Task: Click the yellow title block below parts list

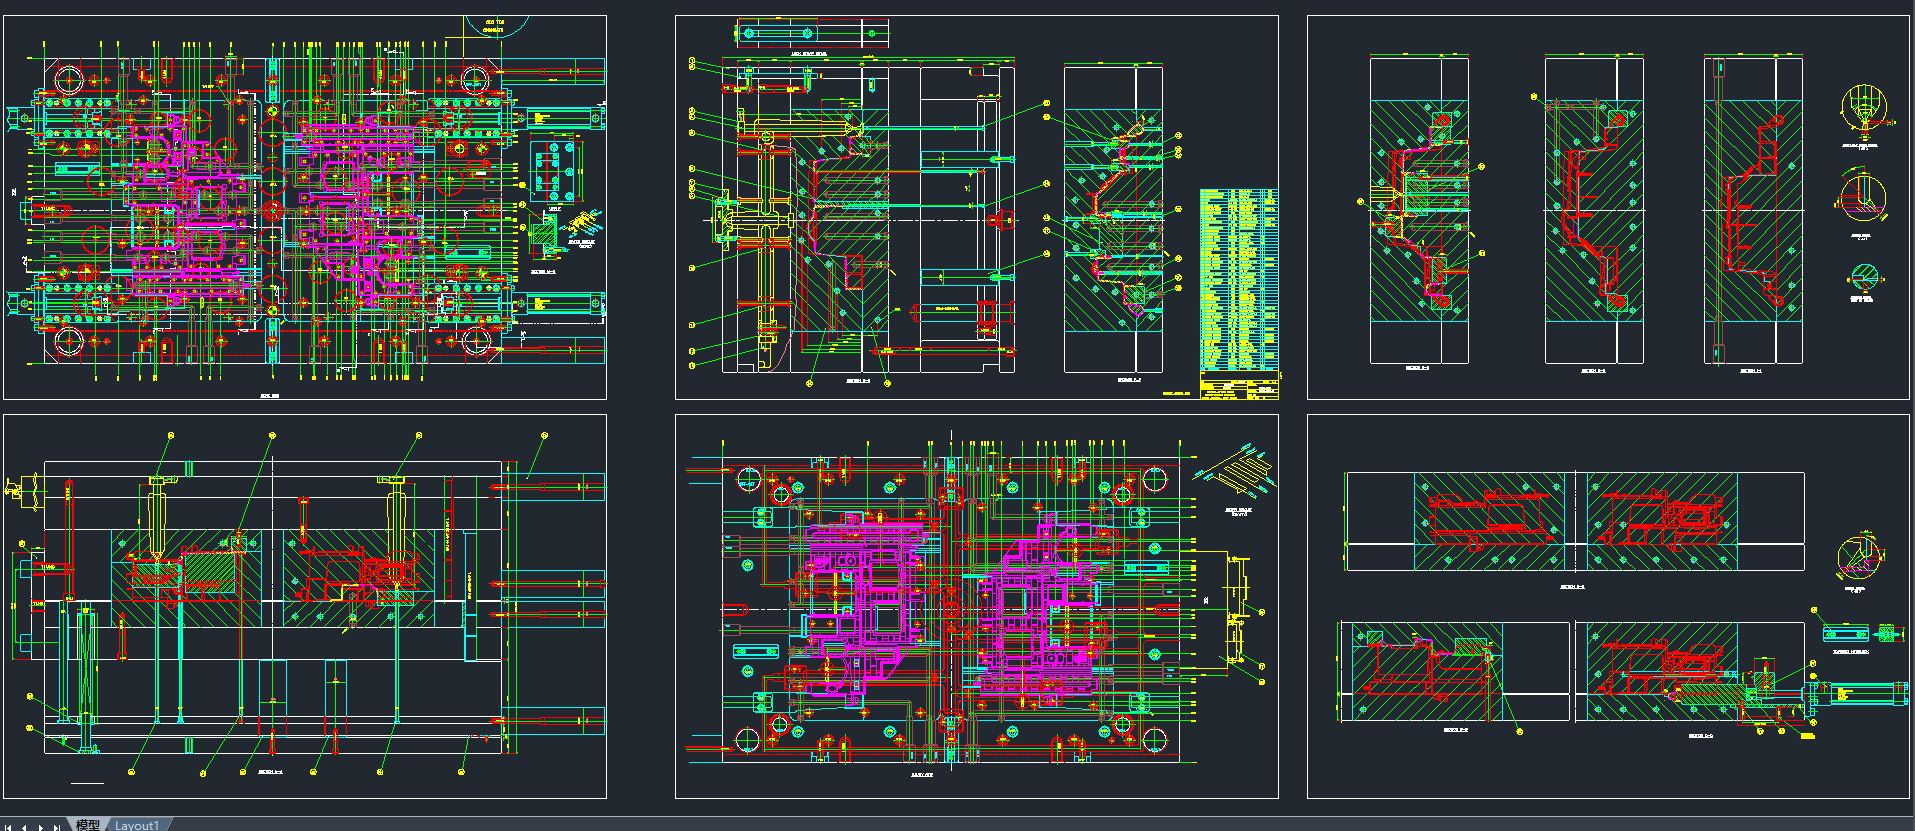Action: tap(1238, 386)
